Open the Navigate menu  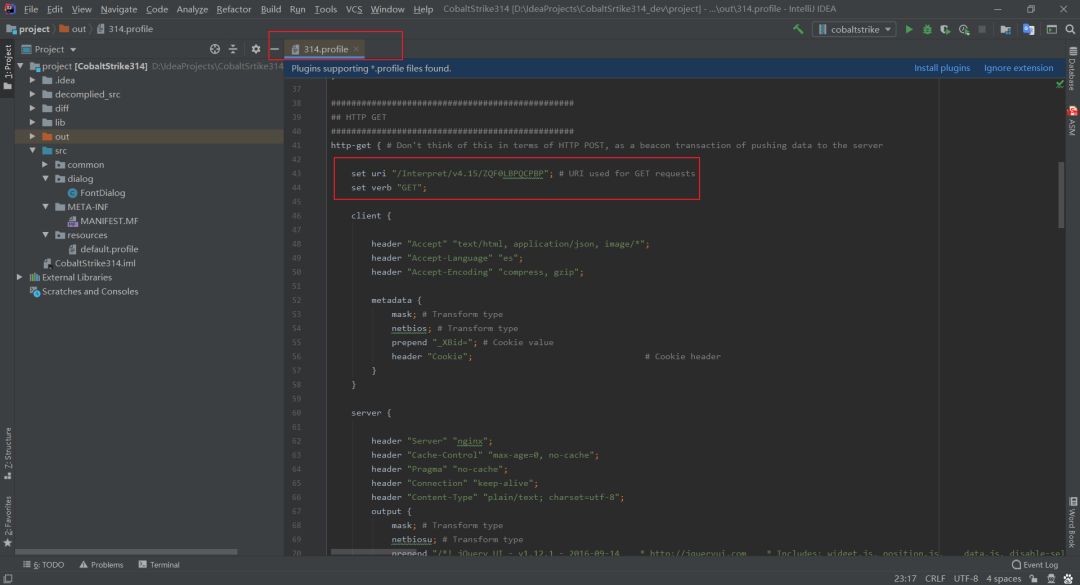[118, 9]
